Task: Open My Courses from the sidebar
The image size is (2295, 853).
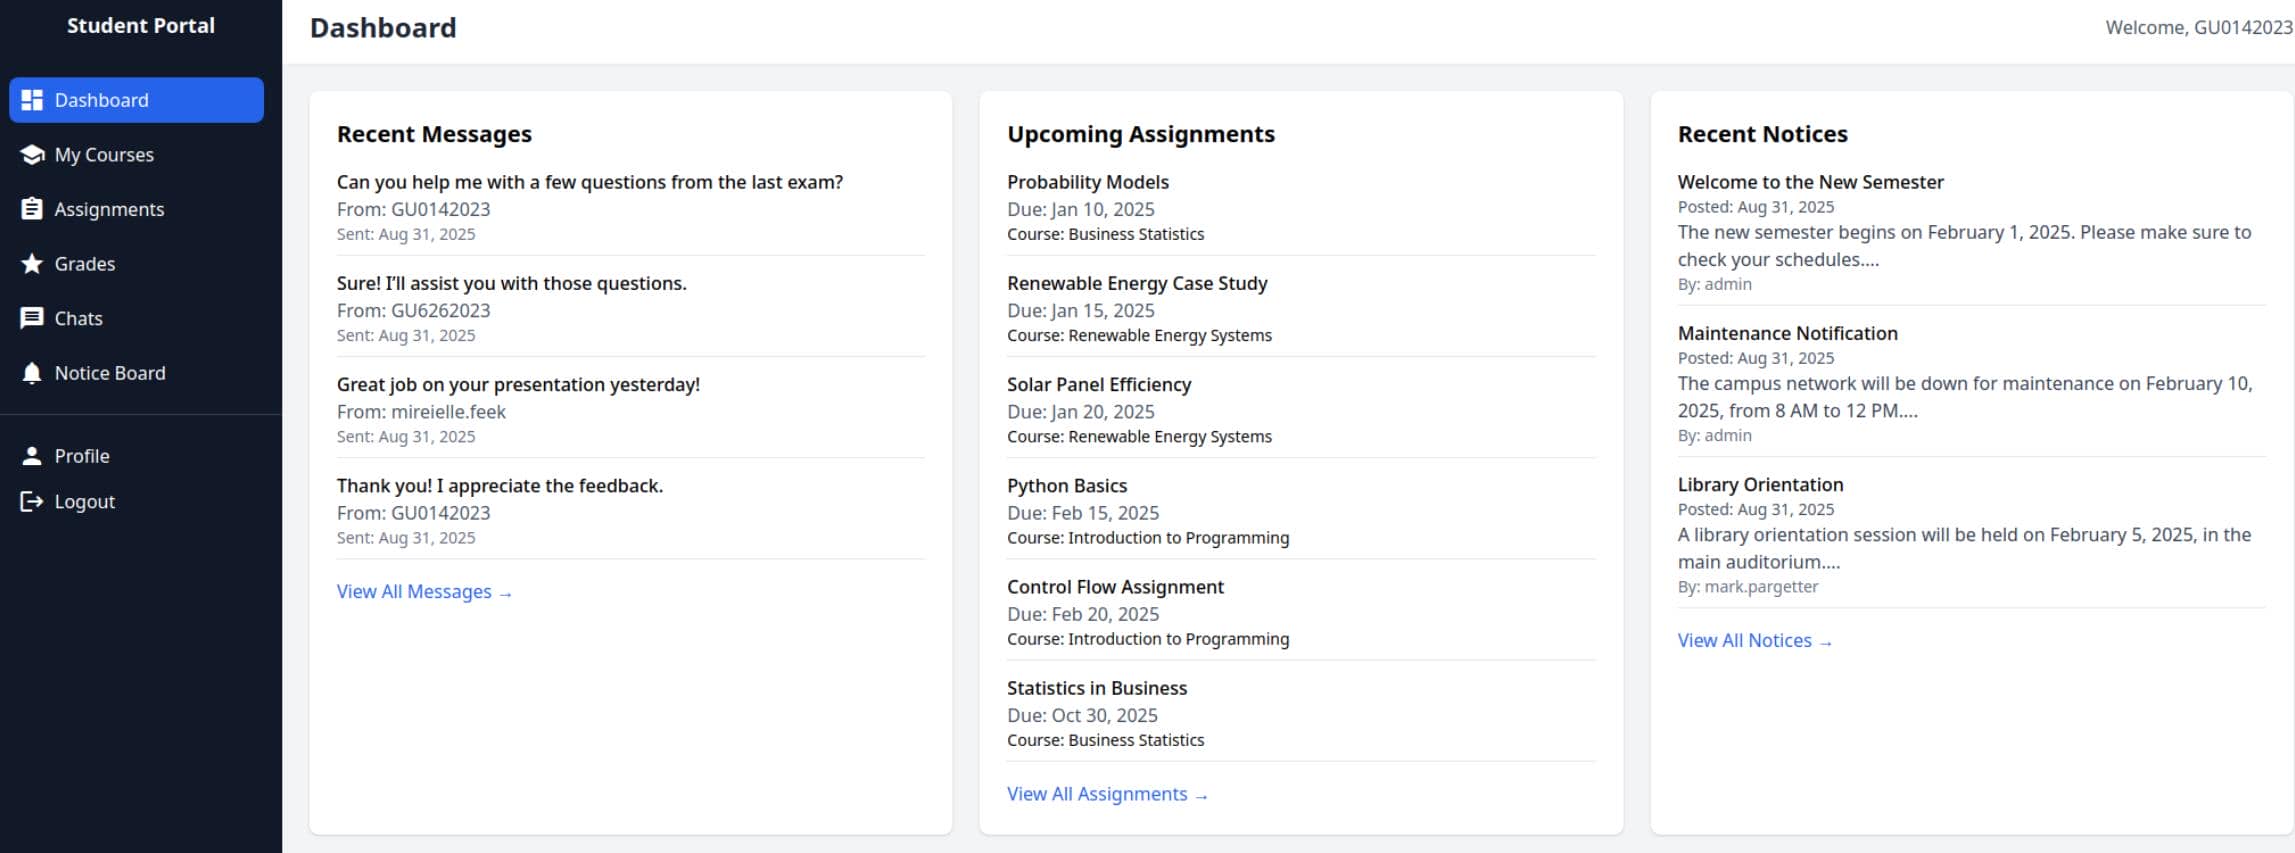Action: tap(104, 155)
